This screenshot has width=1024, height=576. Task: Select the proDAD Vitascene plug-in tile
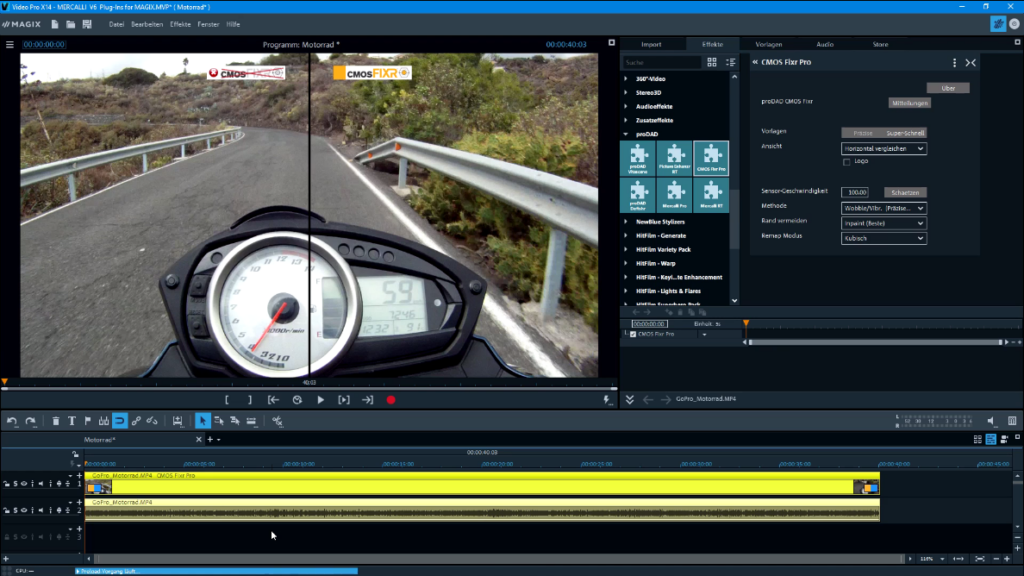638,158
